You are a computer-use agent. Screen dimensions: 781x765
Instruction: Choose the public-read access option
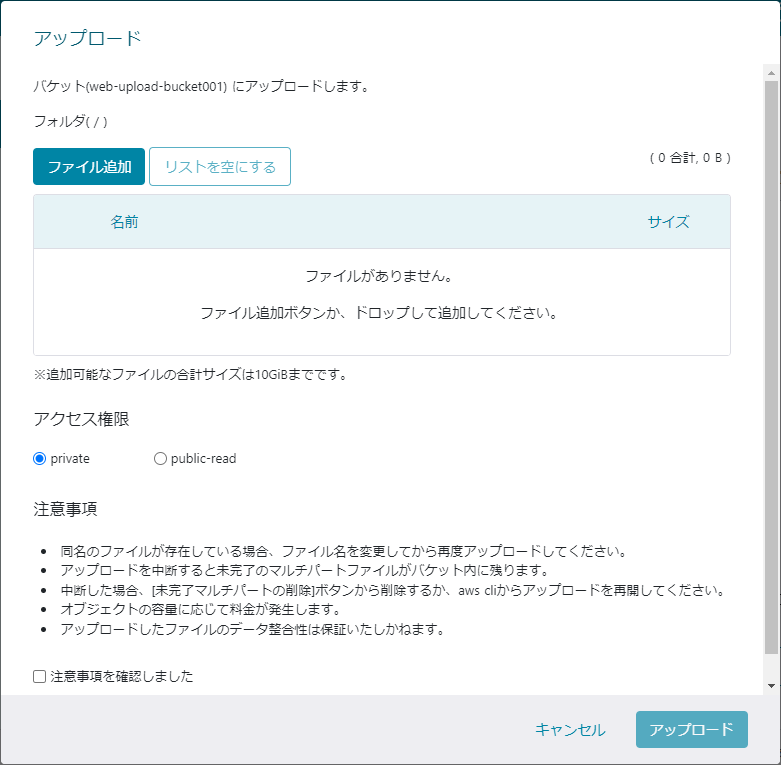click(x=160, y=459)
